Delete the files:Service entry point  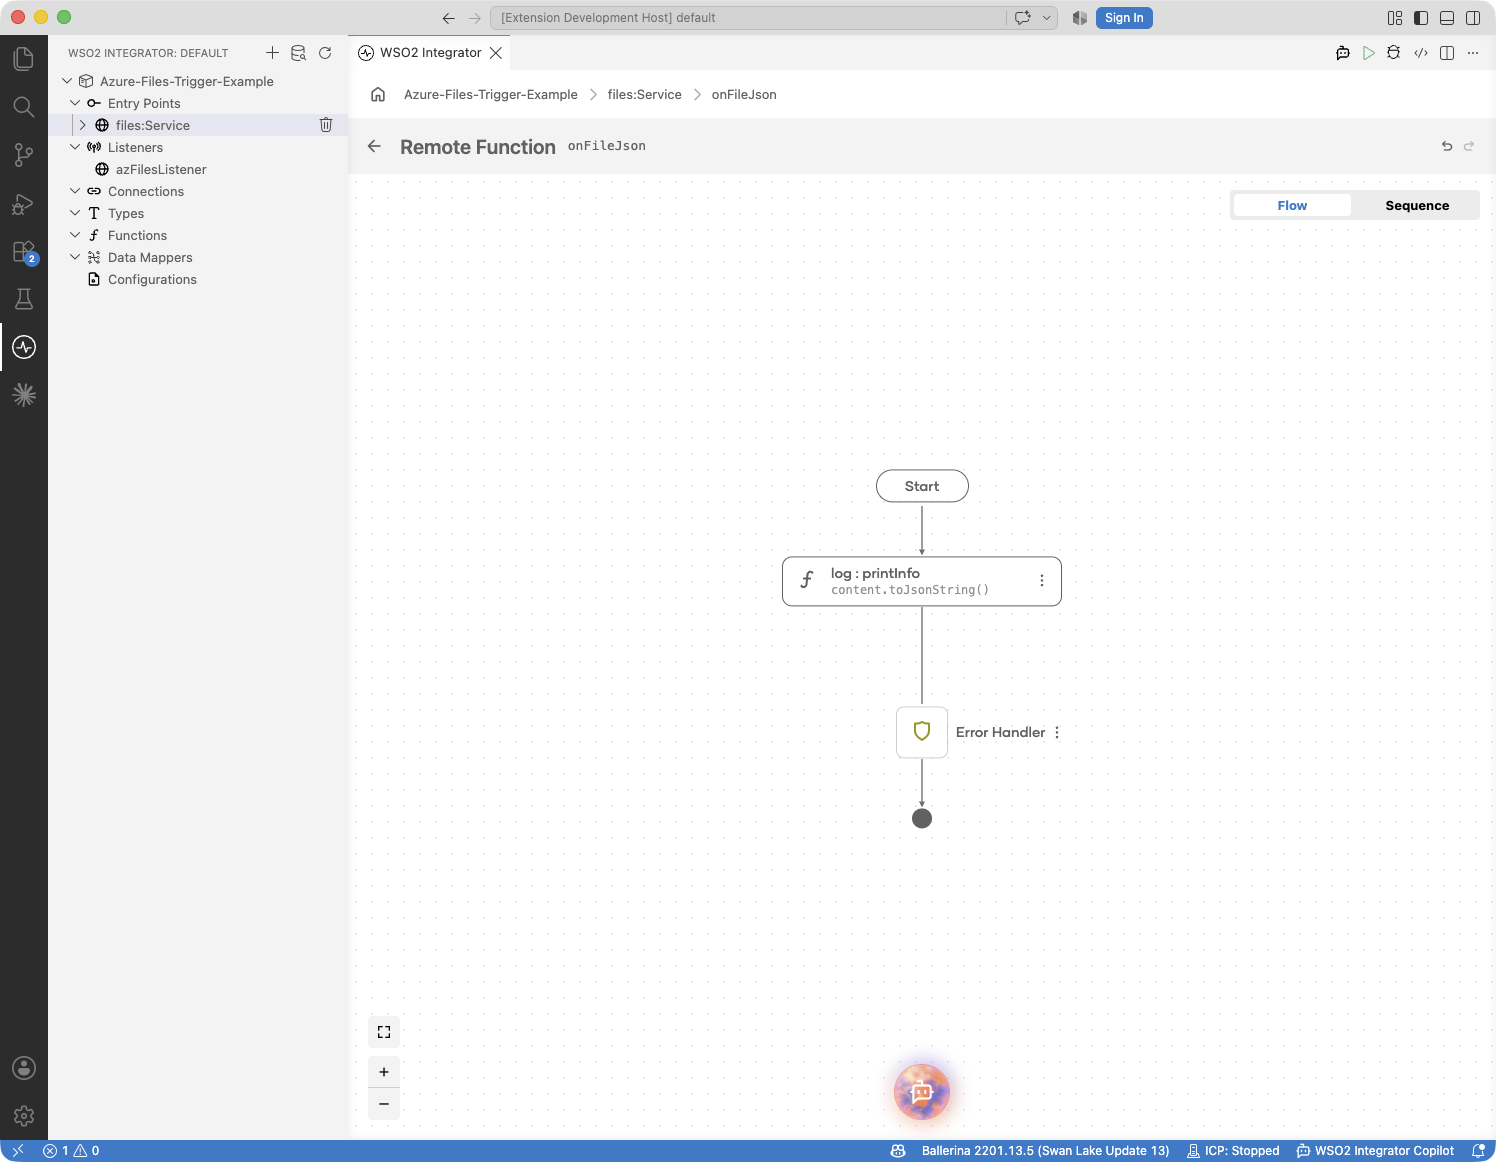coord(326,125)
